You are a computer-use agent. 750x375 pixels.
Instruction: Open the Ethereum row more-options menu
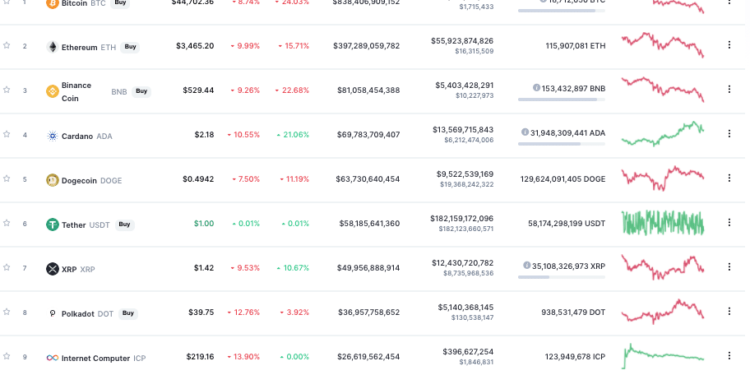[729, 45]
